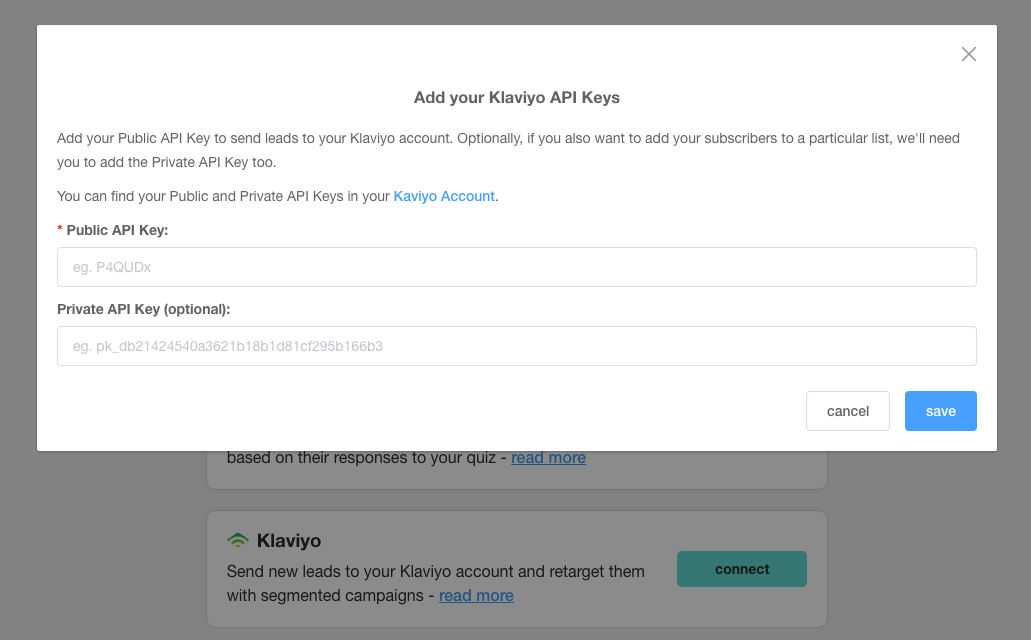Viewport: 1031px width, 640px height.
Task: Focus the Private API Key field
Action: point(517,346)
